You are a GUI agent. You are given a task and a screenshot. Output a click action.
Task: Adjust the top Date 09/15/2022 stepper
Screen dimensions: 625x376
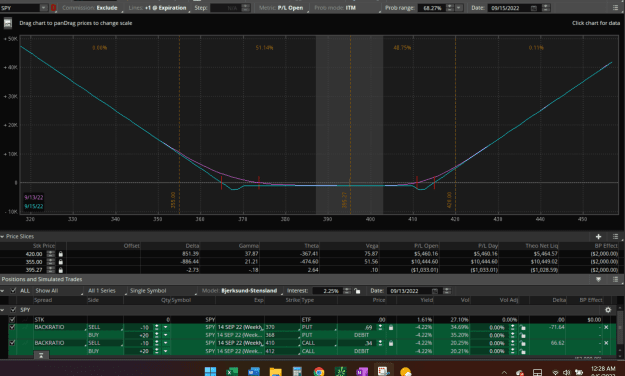(546, 8)
